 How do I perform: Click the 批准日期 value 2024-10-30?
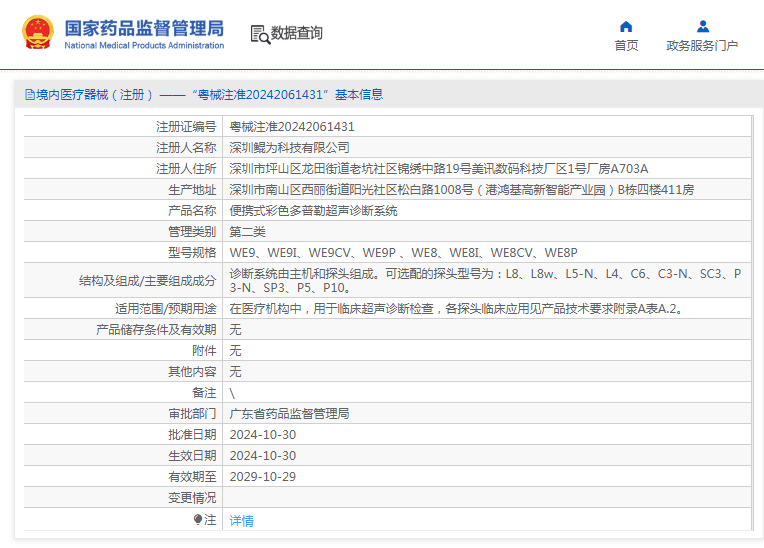tap(263, 435)
